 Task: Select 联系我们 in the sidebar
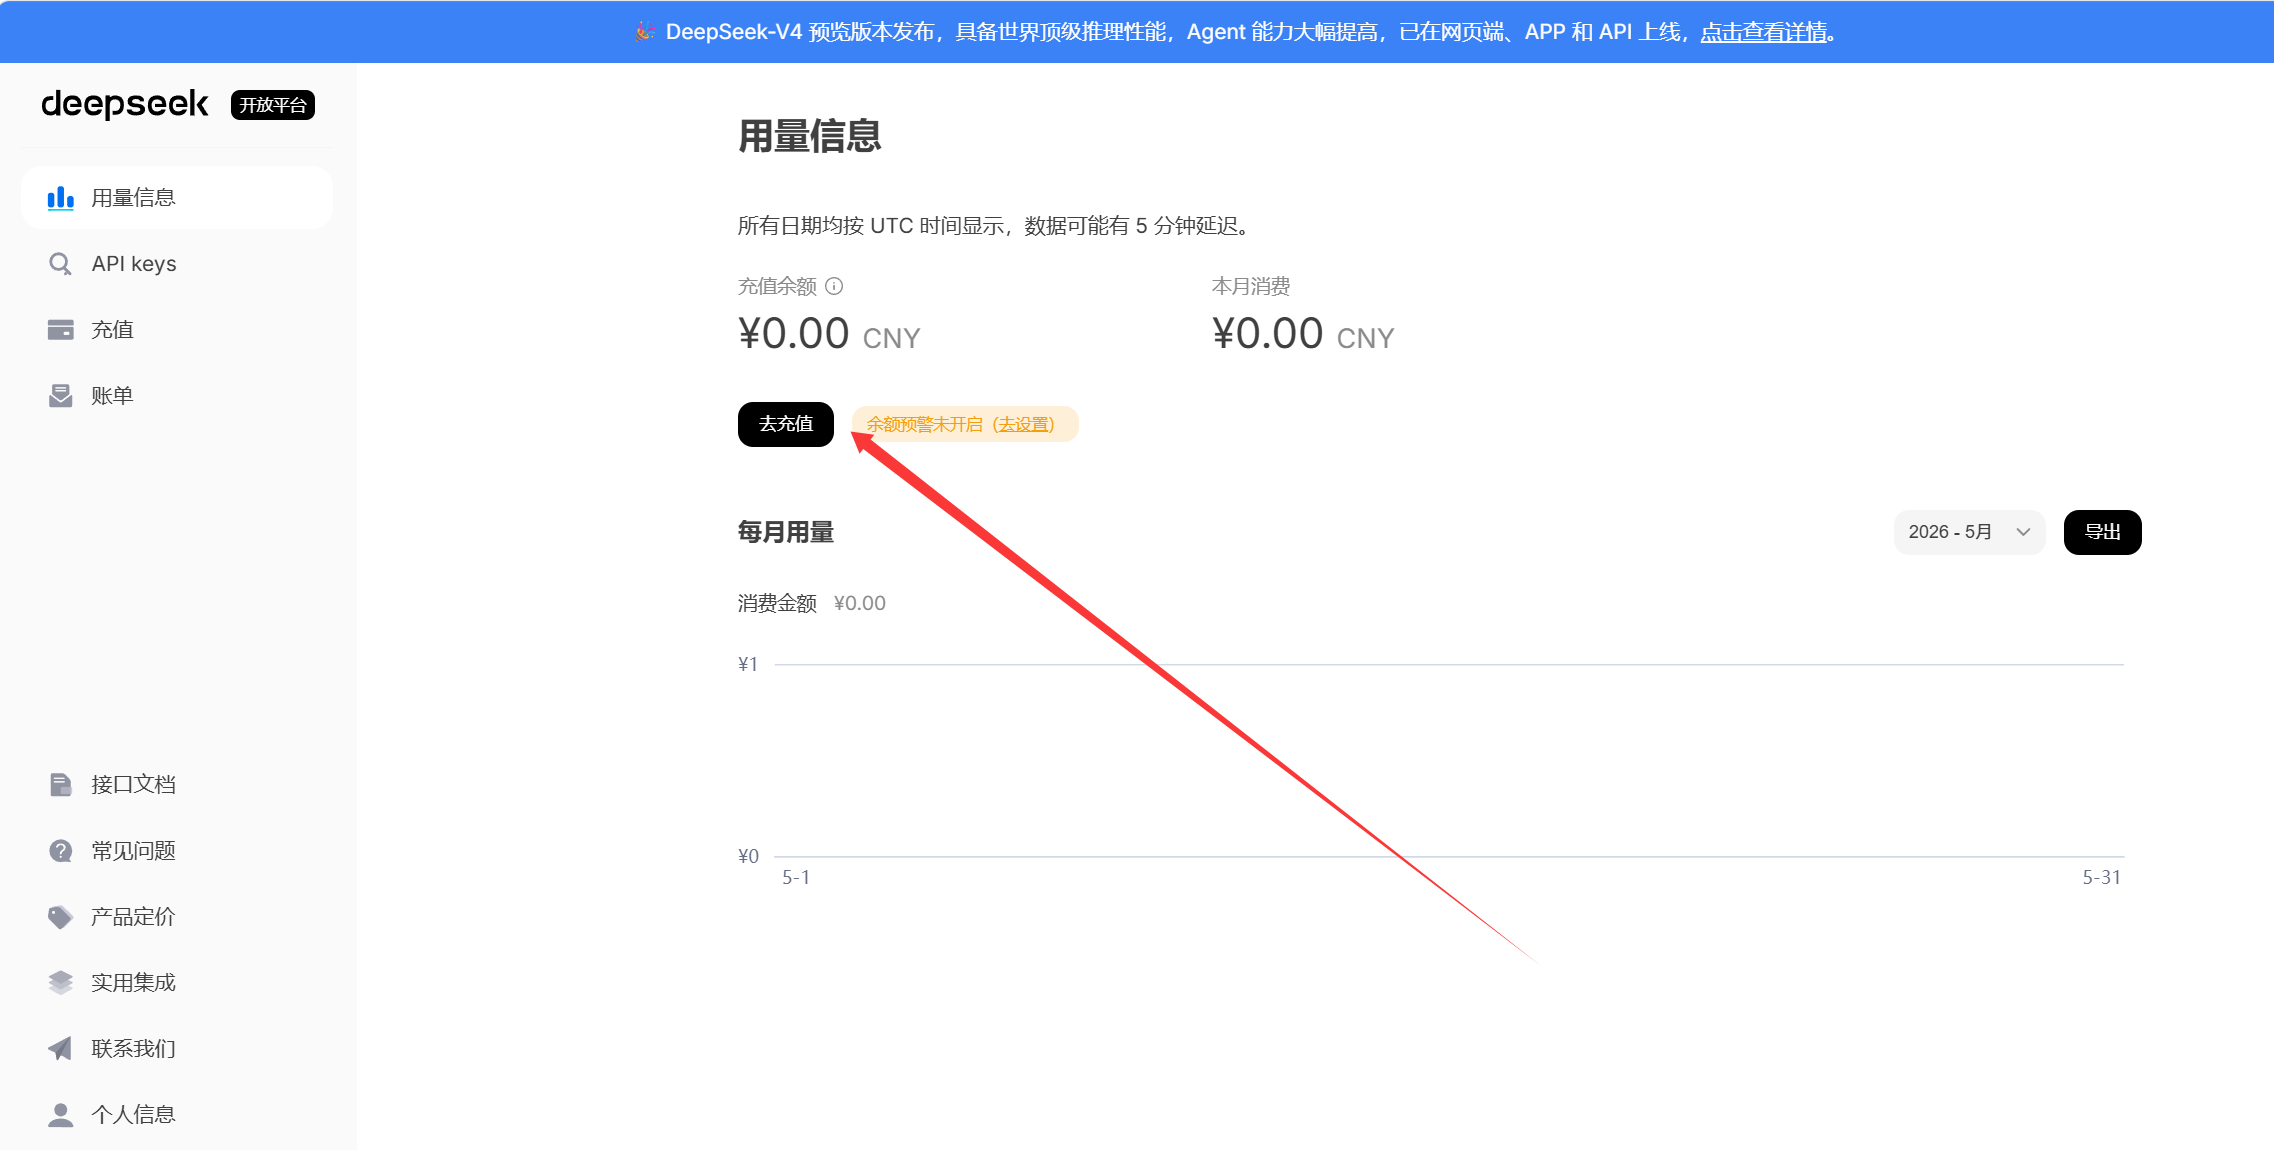pyautogui.click(x=177, y=1049)
